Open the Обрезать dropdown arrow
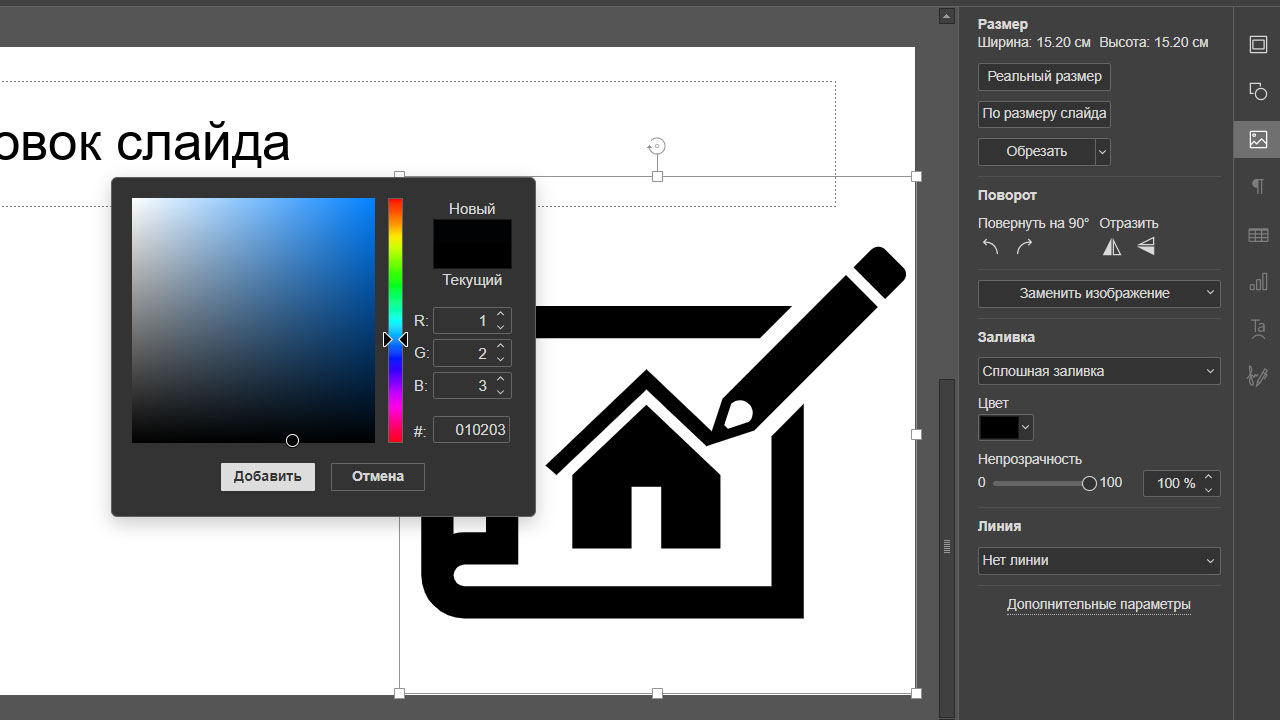Viewport: 1280px width, 720px height. [x=1103, y=152]
